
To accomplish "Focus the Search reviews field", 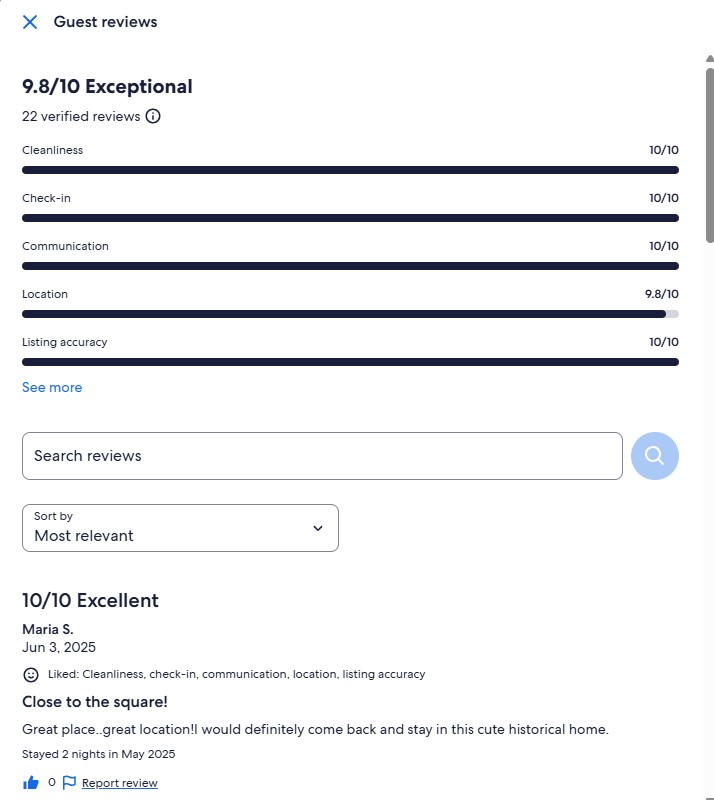I will [322, 456].
